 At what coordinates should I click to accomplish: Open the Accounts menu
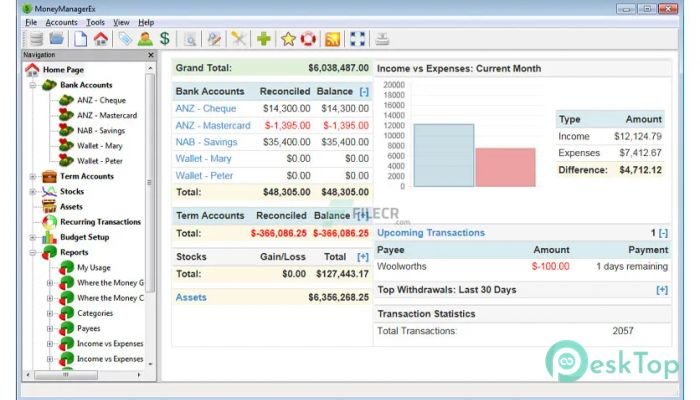coord(62,22)
